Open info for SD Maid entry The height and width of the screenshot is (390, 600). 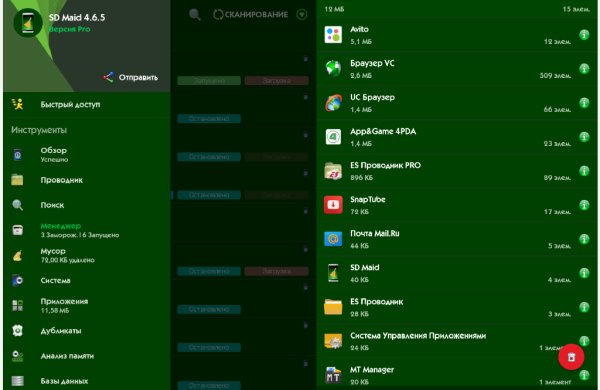(584, 273)
